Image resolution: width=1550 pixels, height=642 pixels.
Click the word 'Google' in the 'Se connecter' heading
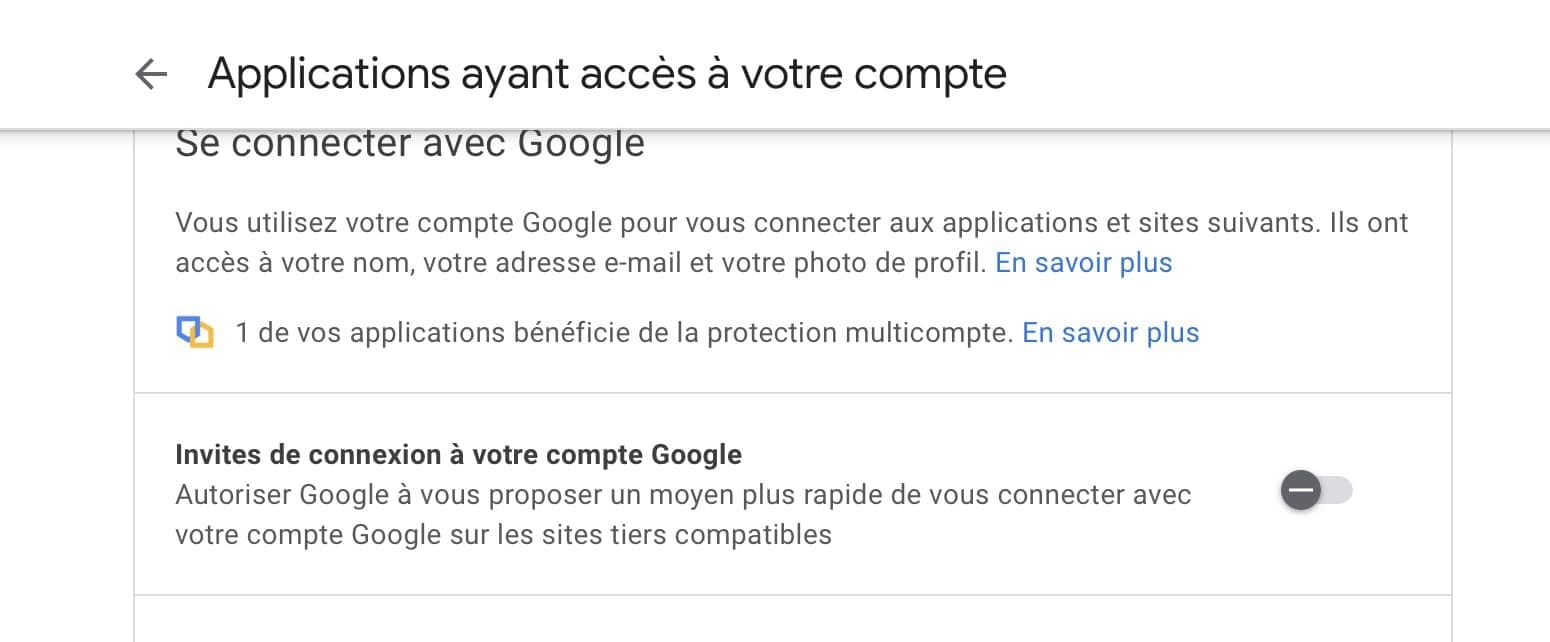(x=581, y=144)
